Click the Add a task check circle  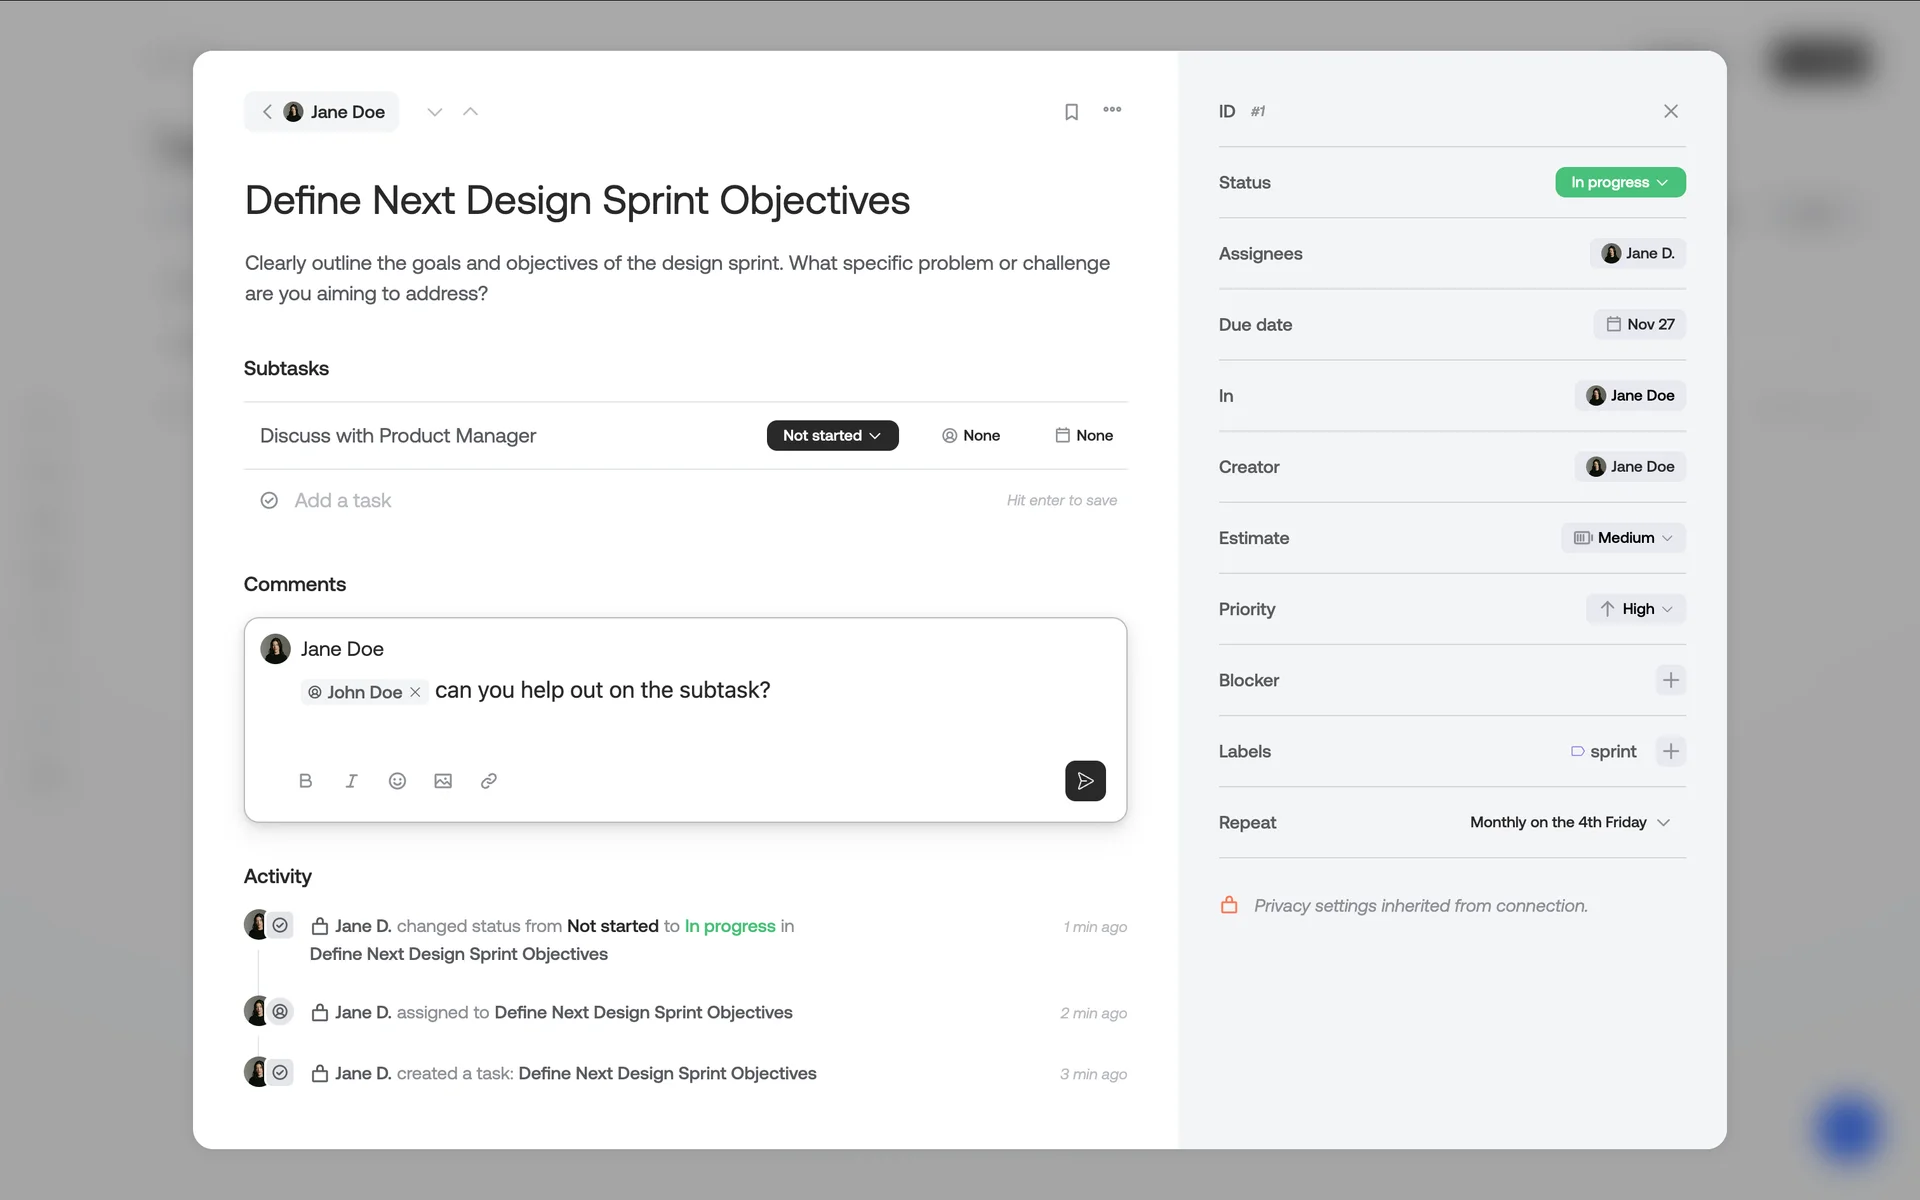(x=269, y=500)
